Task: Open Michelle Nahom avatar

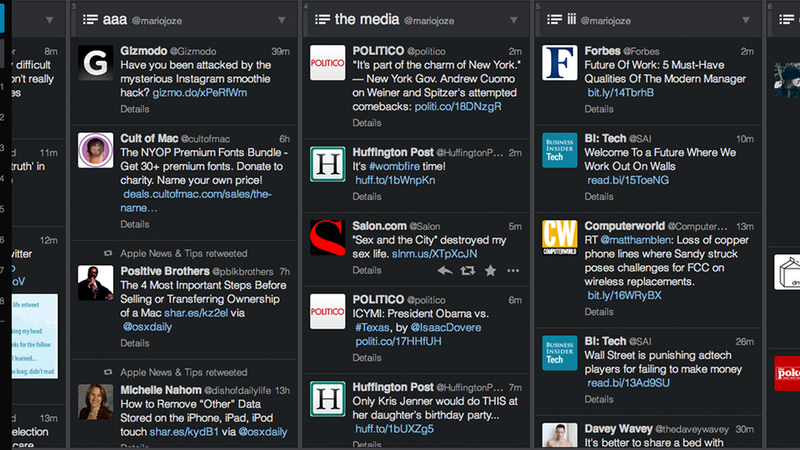Action: (x=95, y=402)
